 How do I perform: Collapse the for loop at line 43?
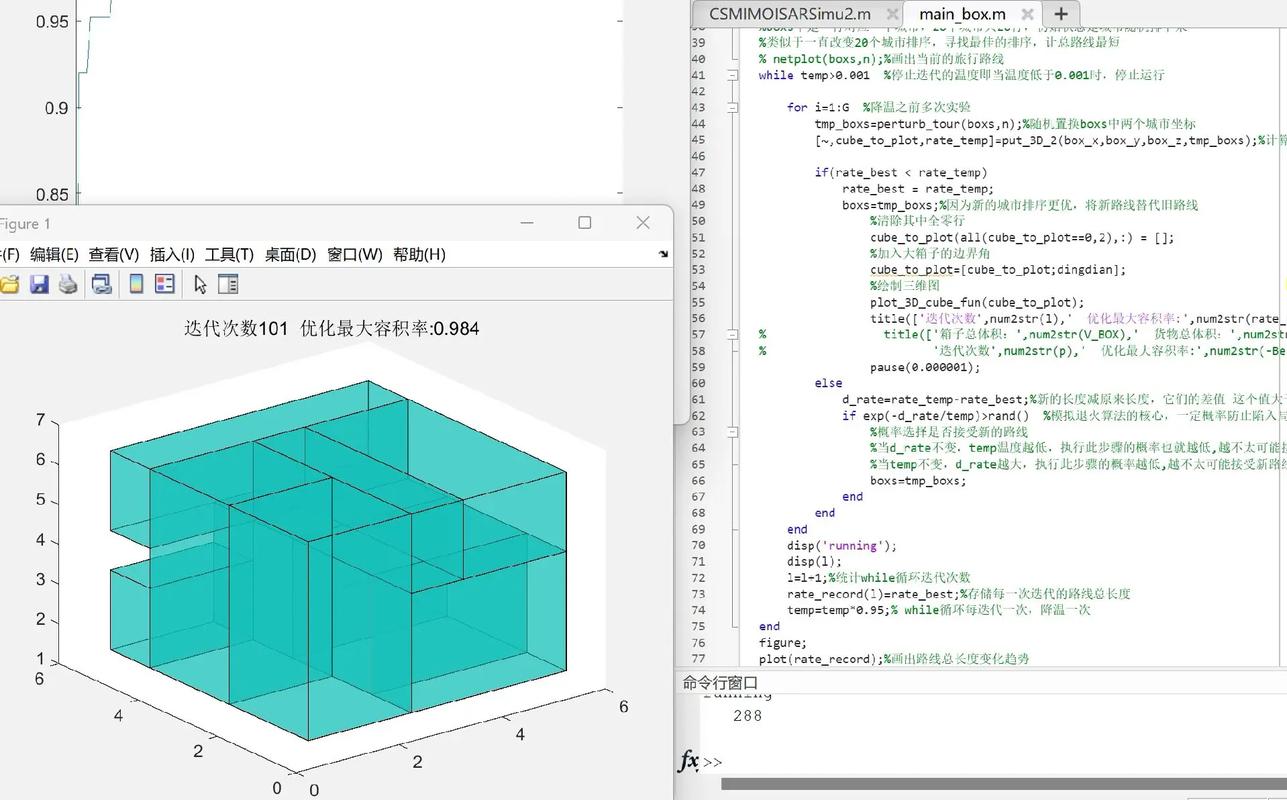tap(732, 107)
